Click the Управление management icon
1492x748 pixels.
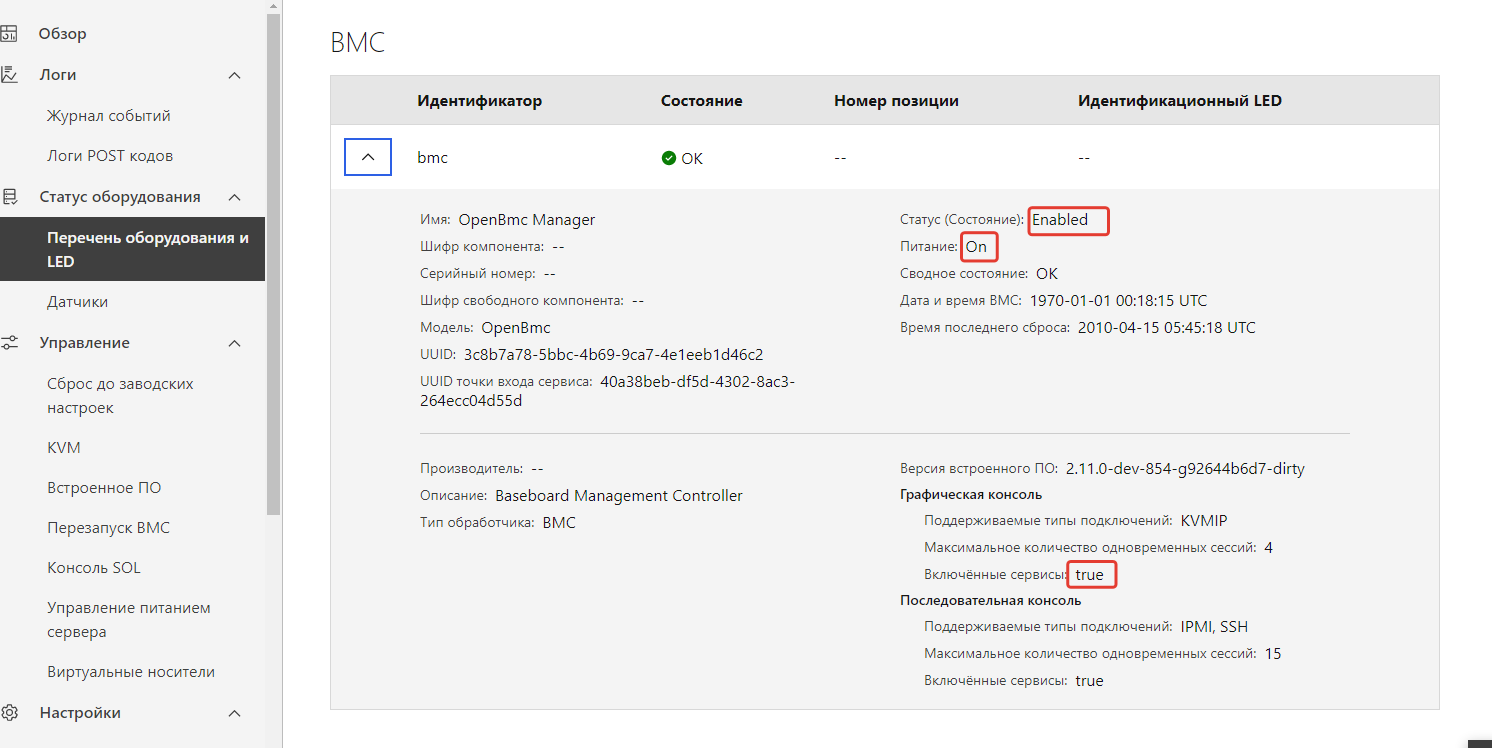pyautogui.click(x=10, y=342)
